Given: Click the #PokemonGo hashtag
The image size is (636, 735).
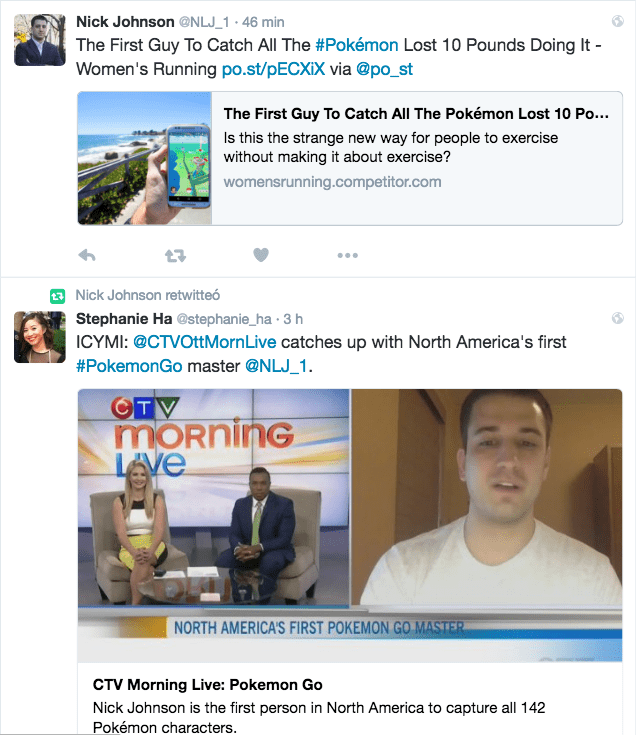Looking at the screenshot, I should (129, 366).
